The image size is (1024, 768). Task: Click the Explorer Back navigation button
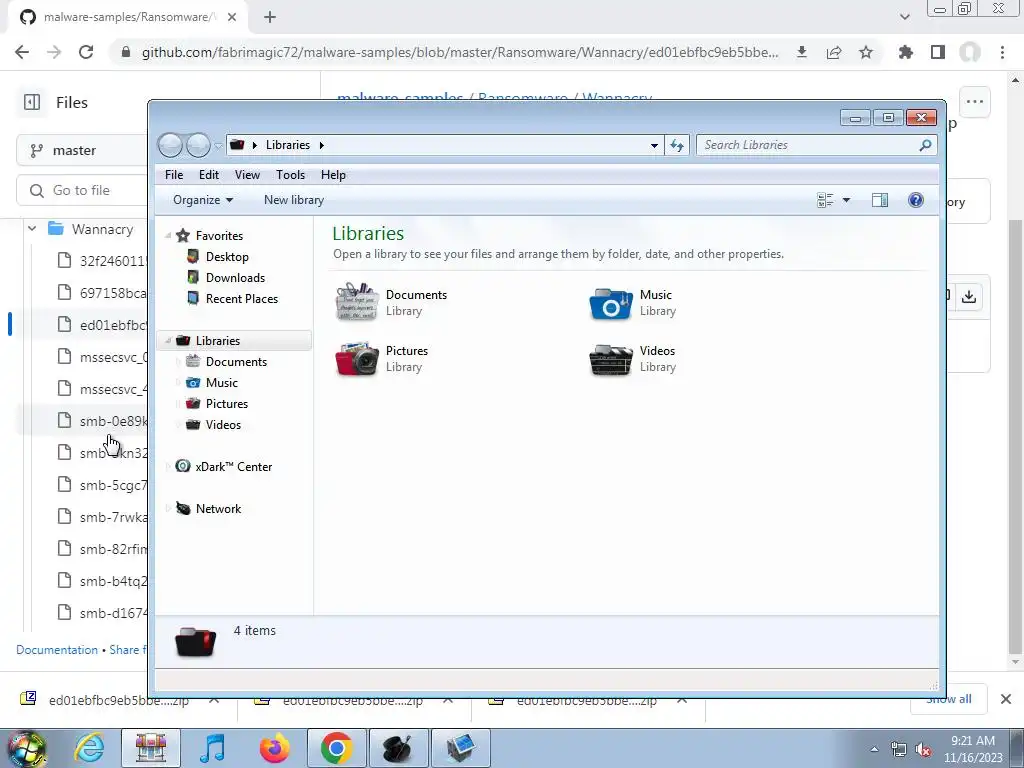[170, 145]
